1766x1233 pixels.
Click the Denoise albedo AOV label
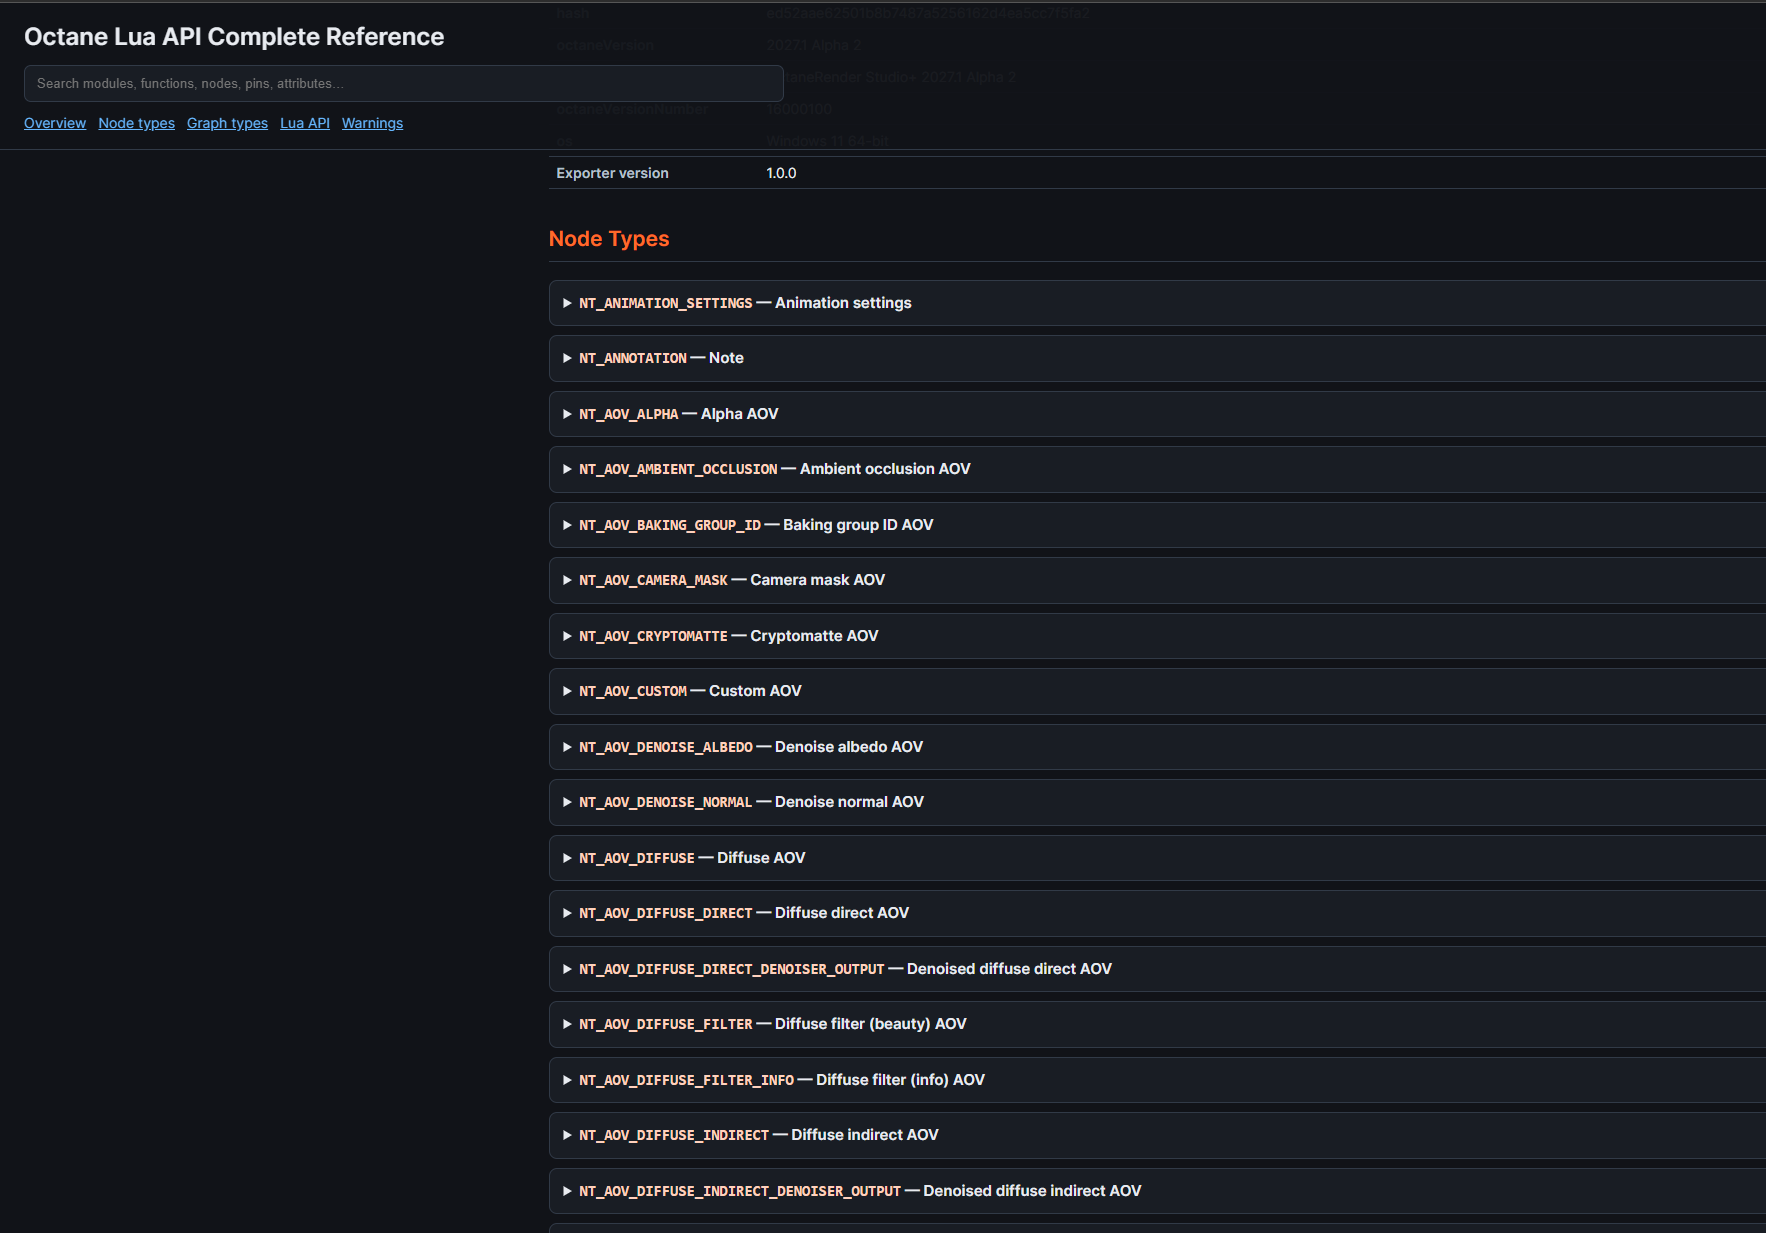click(x=849, y=747)
